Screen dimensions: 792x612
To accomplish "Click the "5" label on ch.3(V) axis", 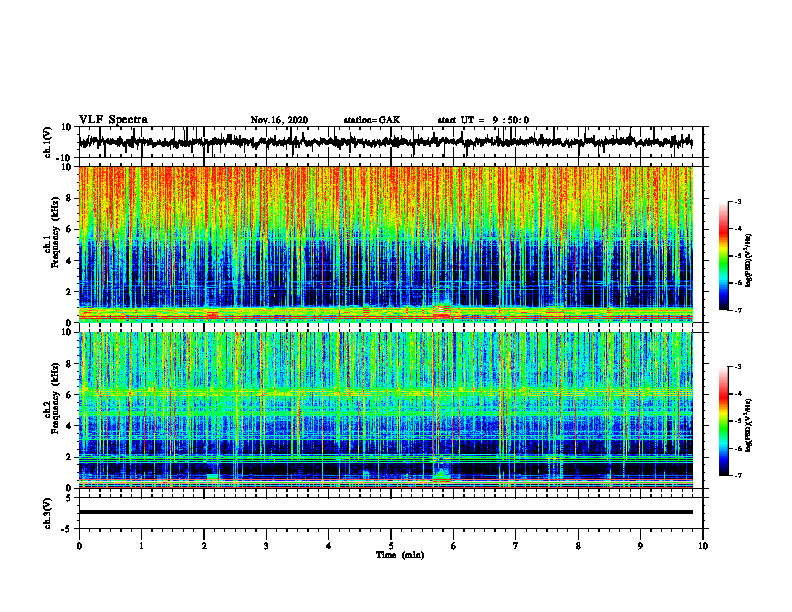I will (69, 498).
